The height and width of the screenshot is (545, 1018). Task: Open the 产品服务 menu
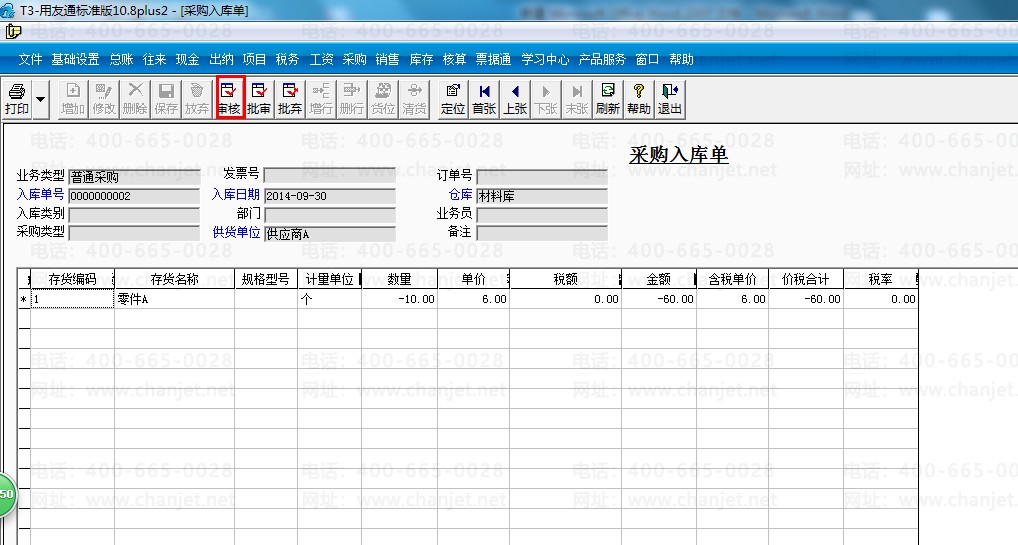pyautogui.click(x=602, y=60)
